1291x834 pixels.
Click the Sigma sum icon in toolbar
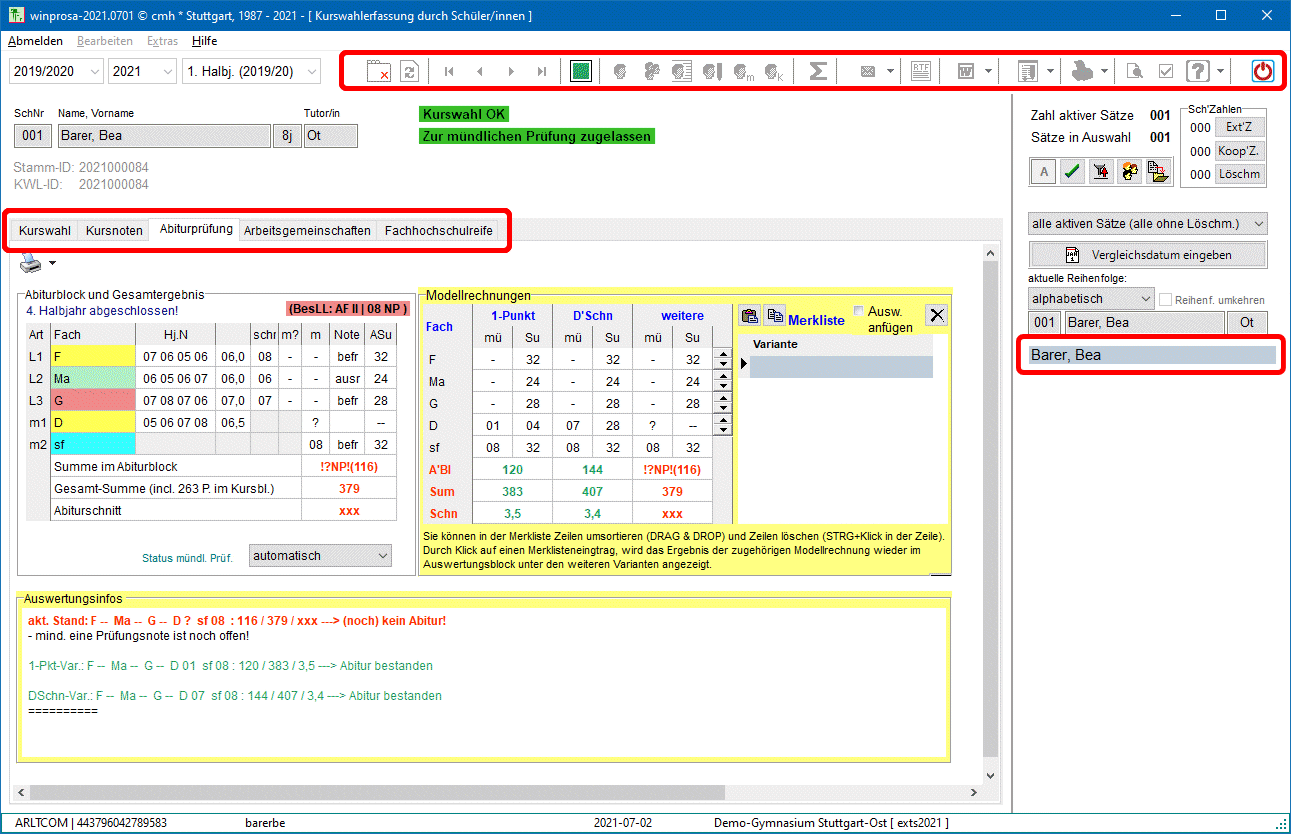817,71
